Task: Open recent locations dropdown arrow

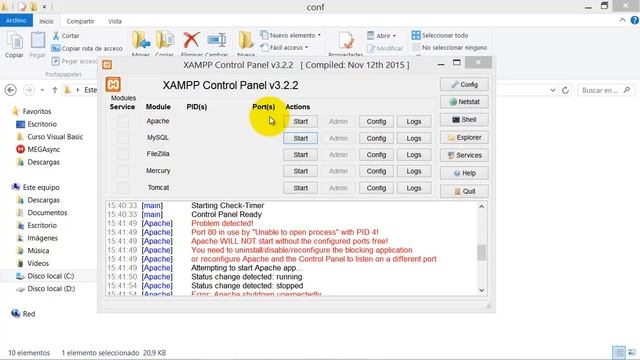Action: (x=42, y=90)
